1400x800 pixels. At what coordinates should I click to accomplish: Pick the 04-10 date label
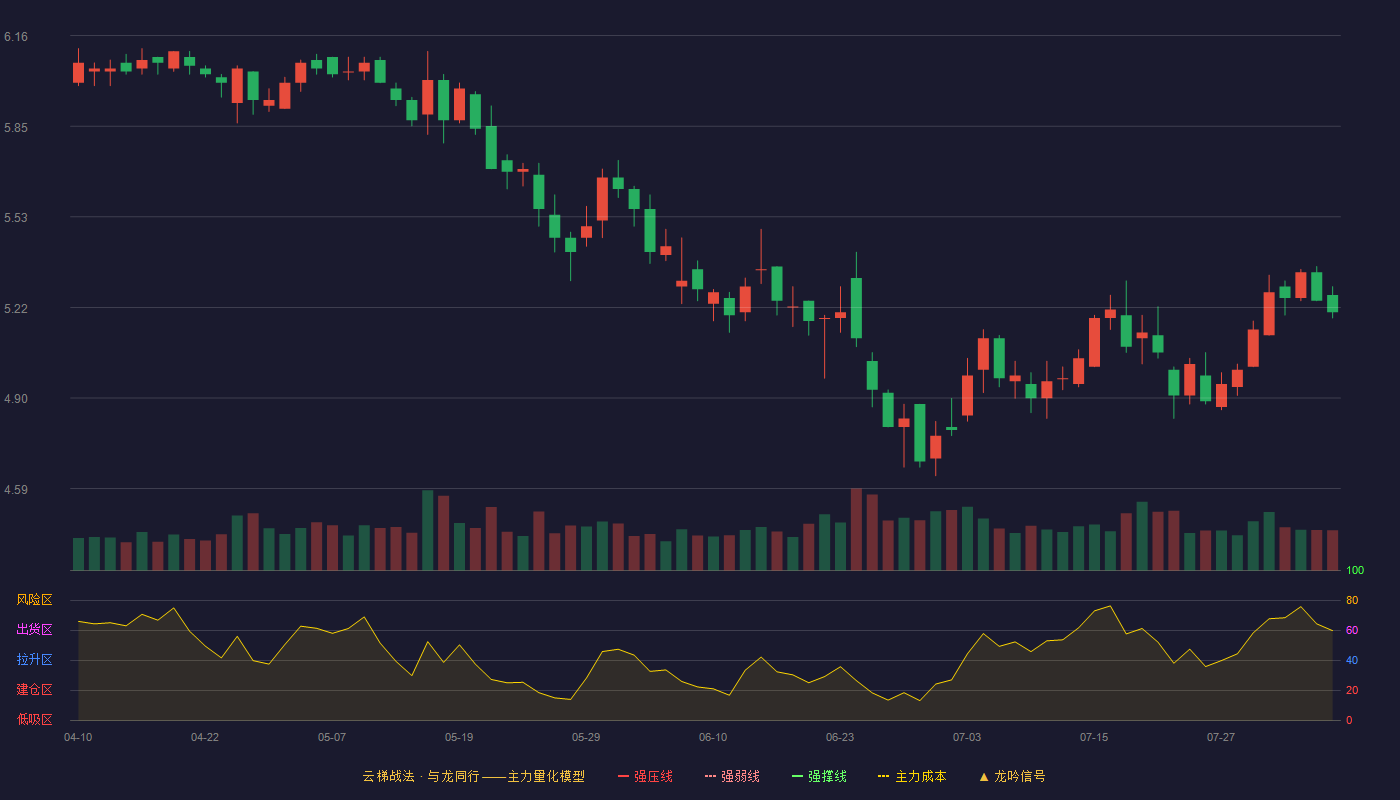pyautogui.click(x=78, y=737)
